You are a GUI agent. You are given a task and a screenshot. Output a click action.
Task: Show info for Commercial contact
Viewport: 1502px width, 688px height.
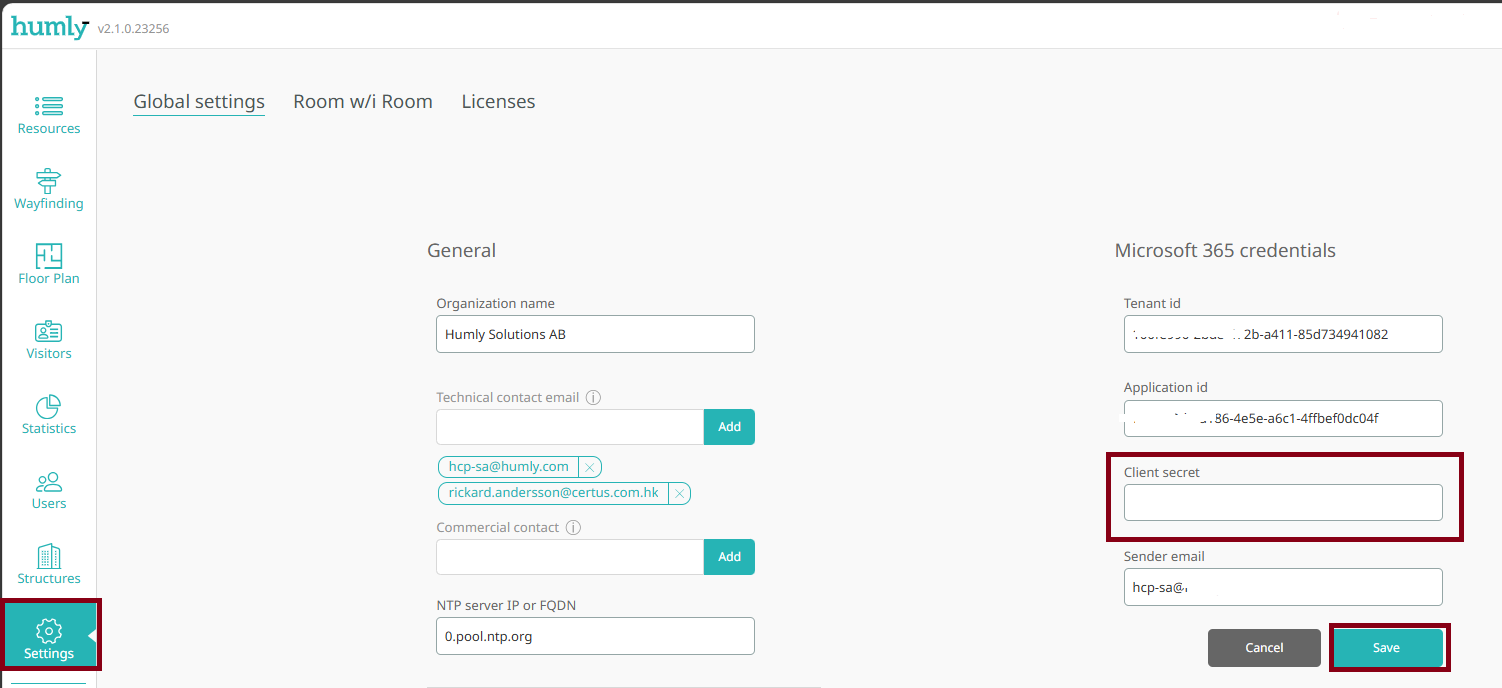[x=573, y=528]
